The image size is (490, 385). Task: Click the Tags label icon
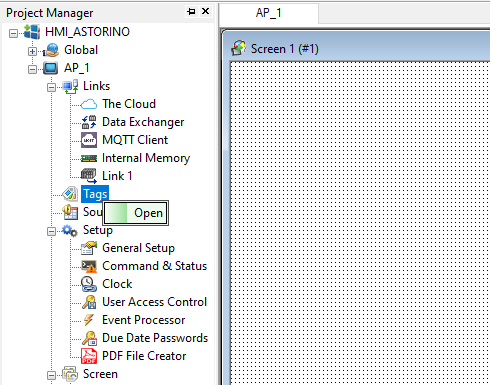(70, 194)
